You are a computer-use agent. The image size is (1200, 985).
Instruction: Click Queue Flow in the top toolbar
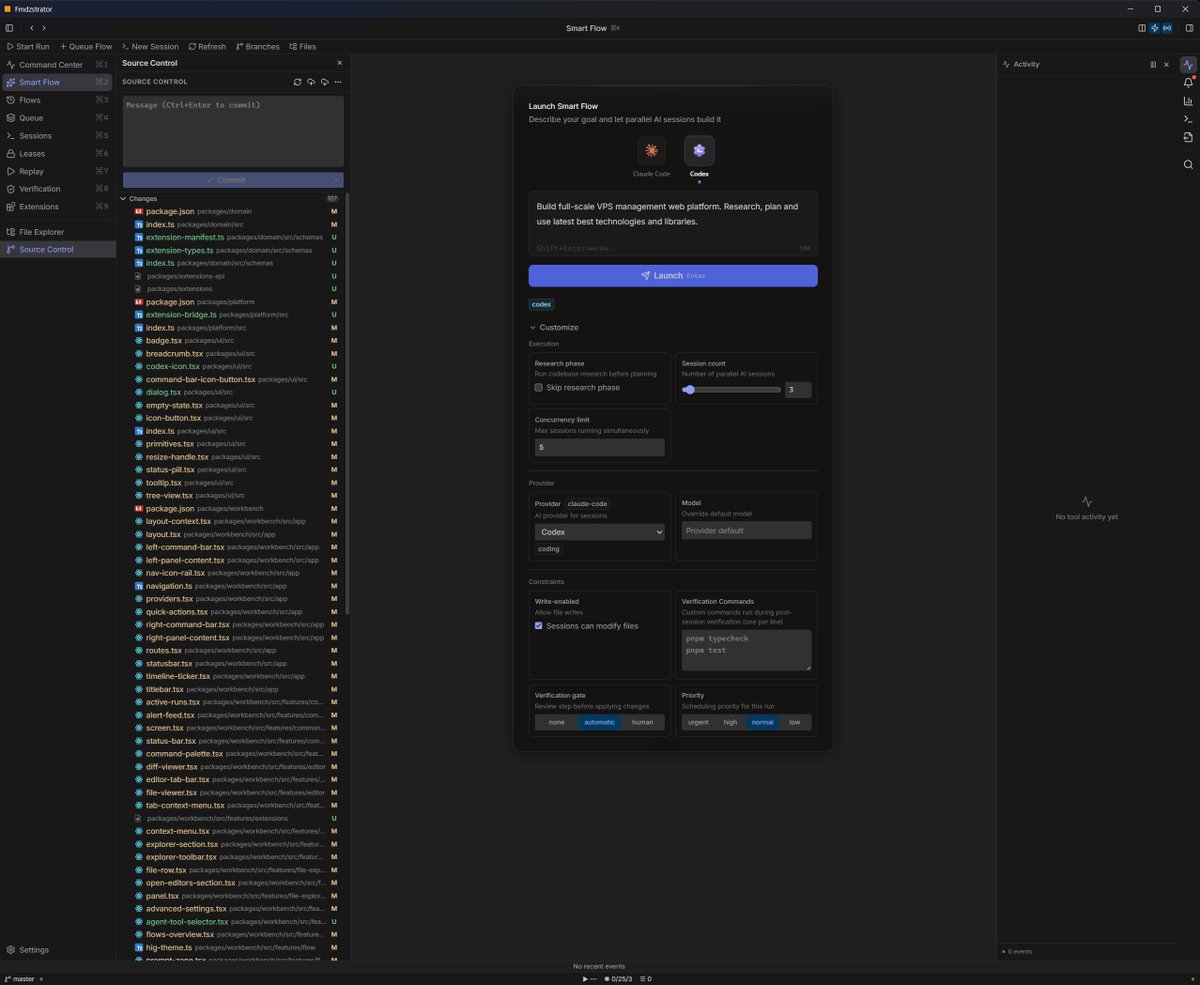[86, 46]
